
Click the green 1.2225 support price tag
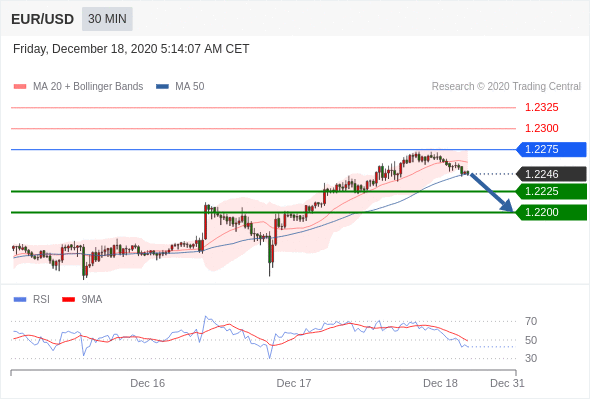click(x=552, y=192)
